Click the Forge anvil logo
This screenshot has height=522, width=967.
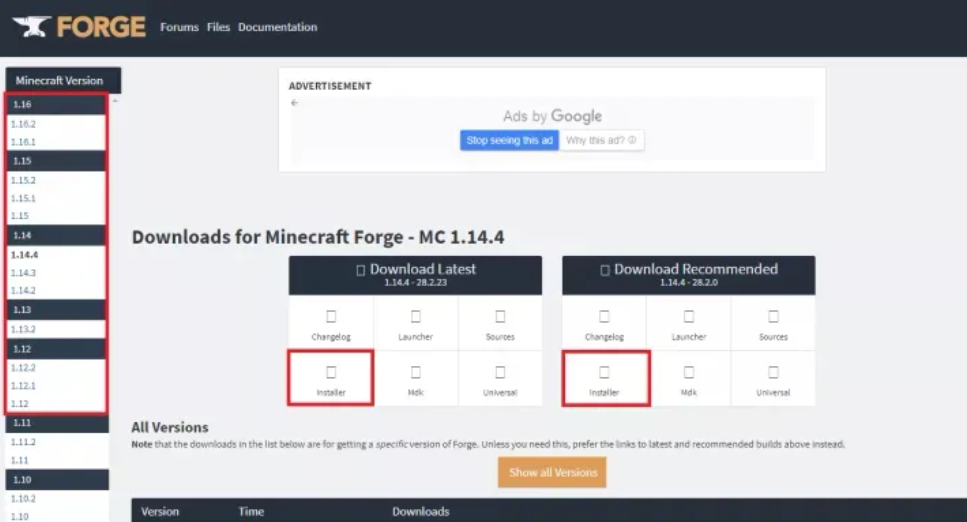tap(79, 27)
